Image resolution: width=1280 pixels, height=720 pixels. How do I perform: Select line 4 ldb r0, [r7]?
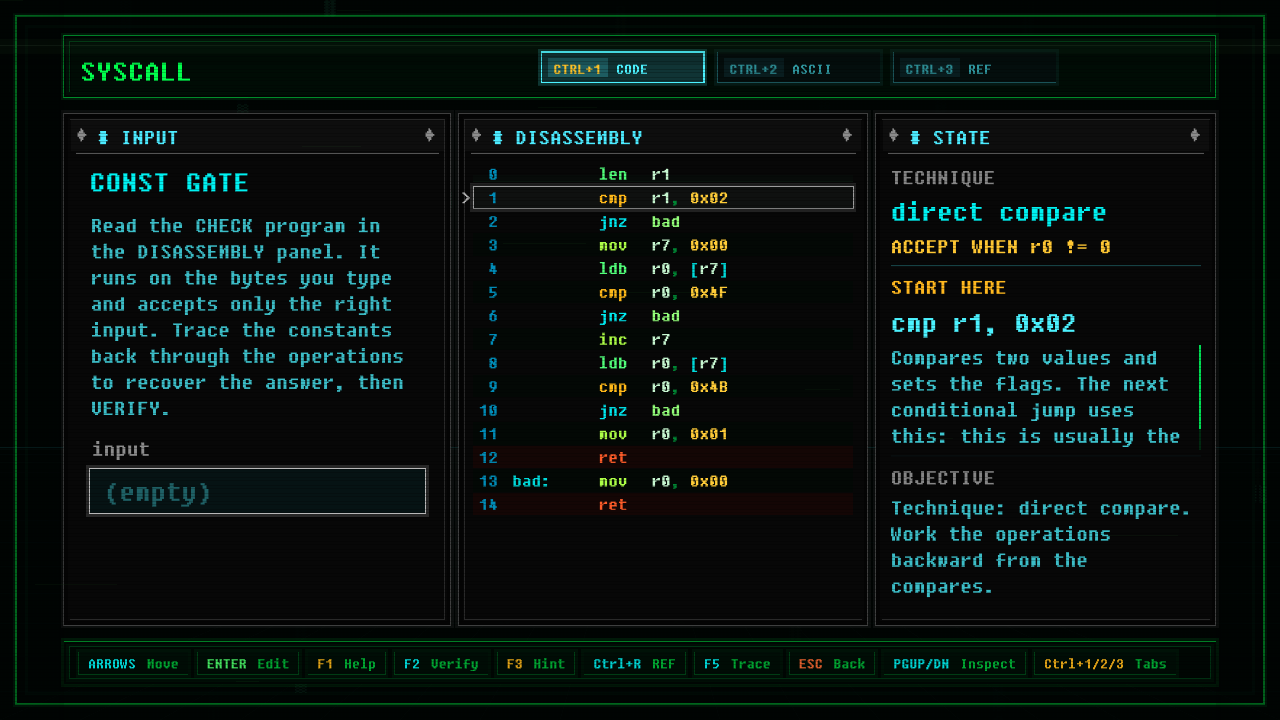663,269
